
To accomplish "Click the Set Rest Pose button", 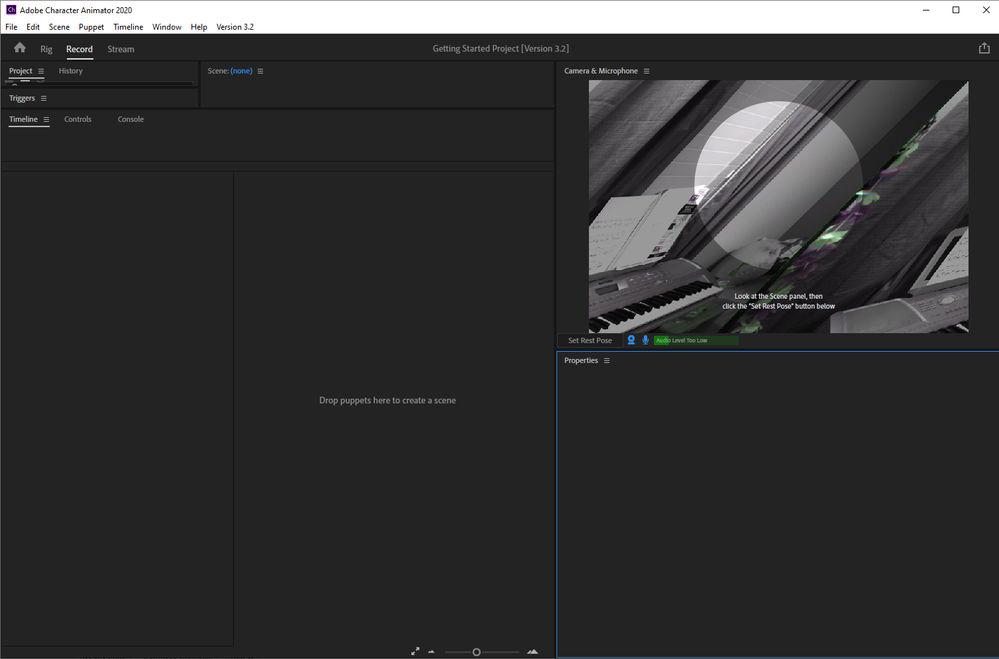I will tap(590, 340).
